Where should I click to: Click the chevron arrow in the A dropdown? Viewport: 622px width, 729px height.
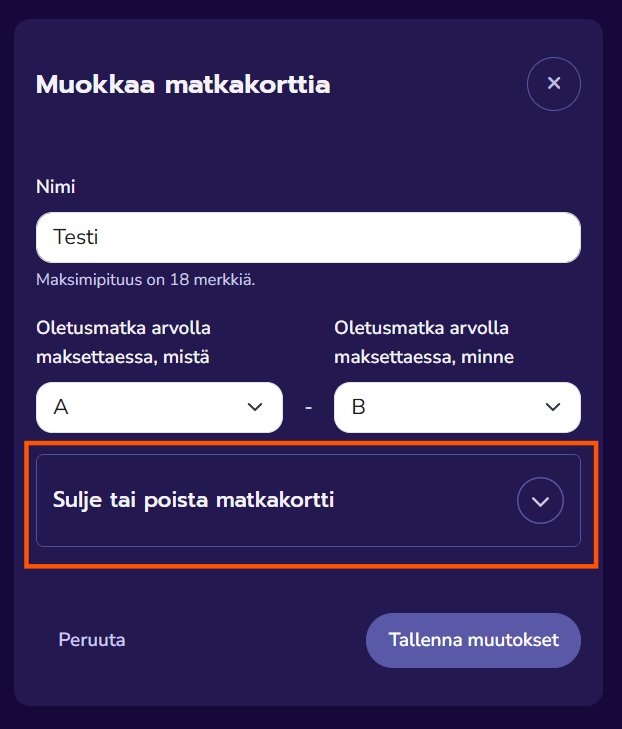[254, 407]
